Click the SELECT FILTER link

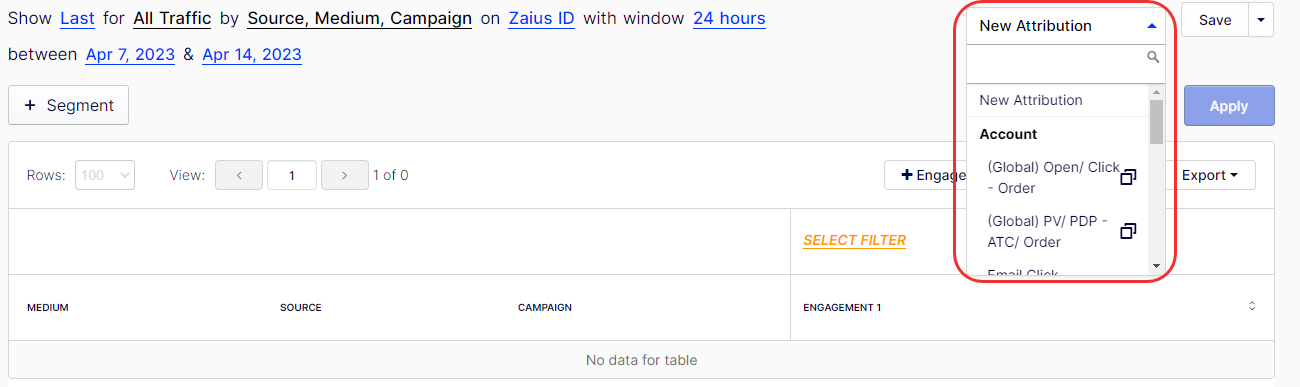point(854,240)
